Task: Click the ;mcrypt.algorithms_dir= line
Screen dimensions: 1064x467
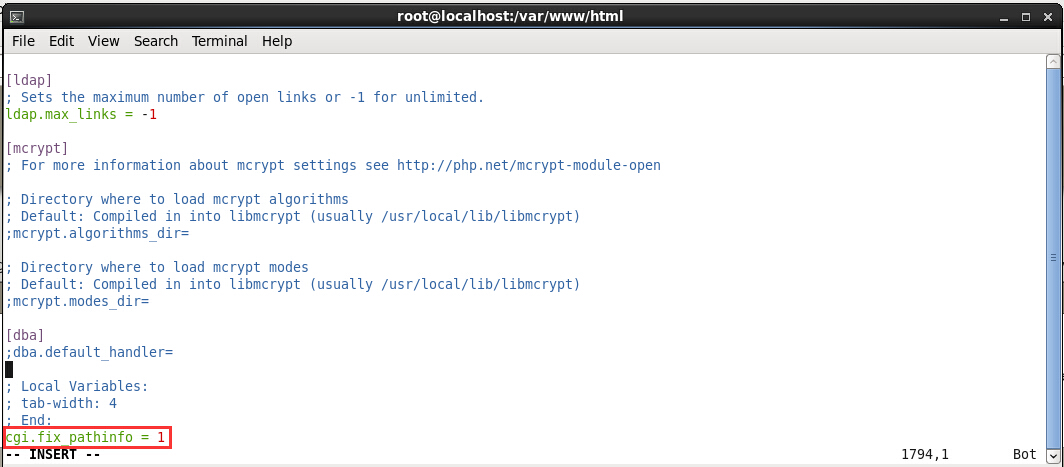Action: 98,233
